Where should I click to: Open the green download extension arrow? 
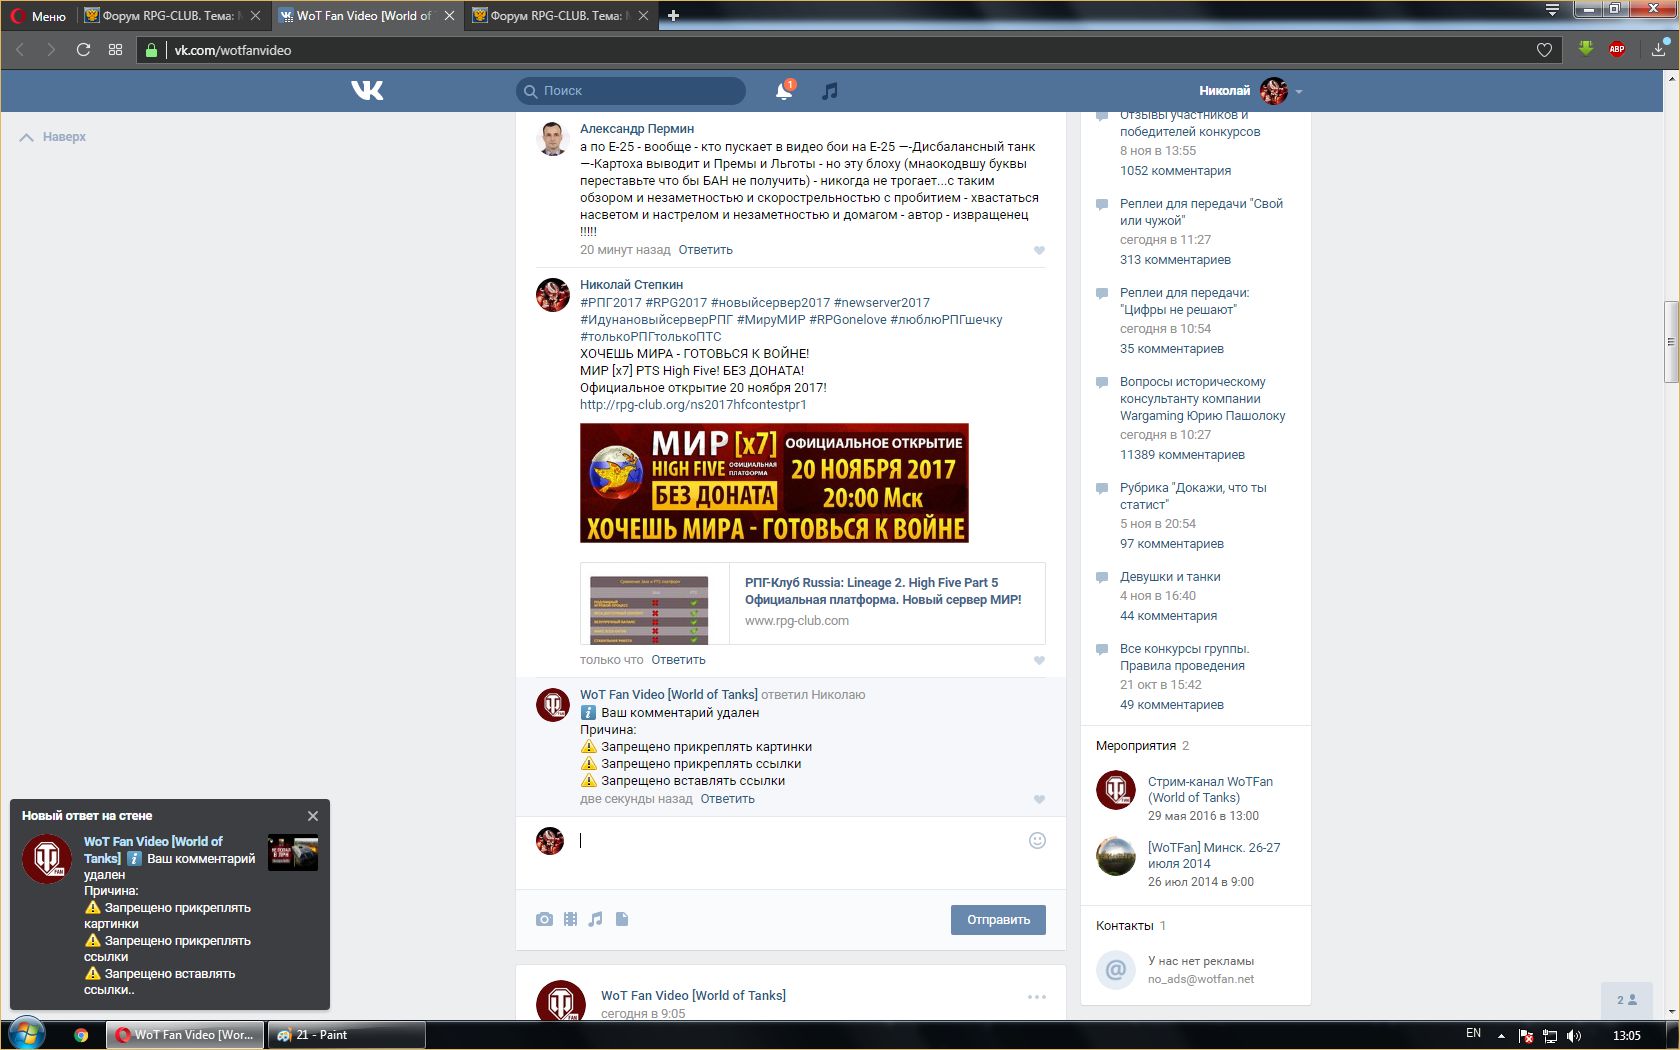[x=1586, y=48]
